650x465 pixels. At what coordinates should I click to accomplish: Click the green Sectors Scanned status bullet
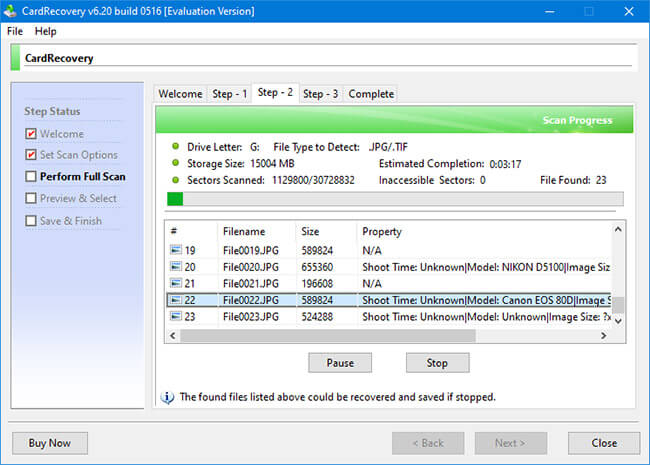click(176, 180)
